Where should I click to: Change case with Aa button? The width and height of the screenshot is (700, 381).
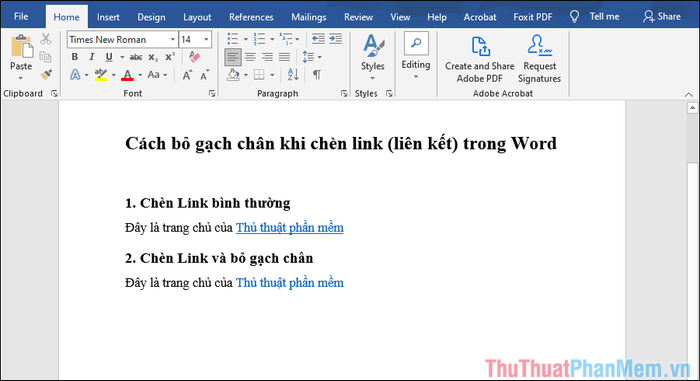pos(154,75)
